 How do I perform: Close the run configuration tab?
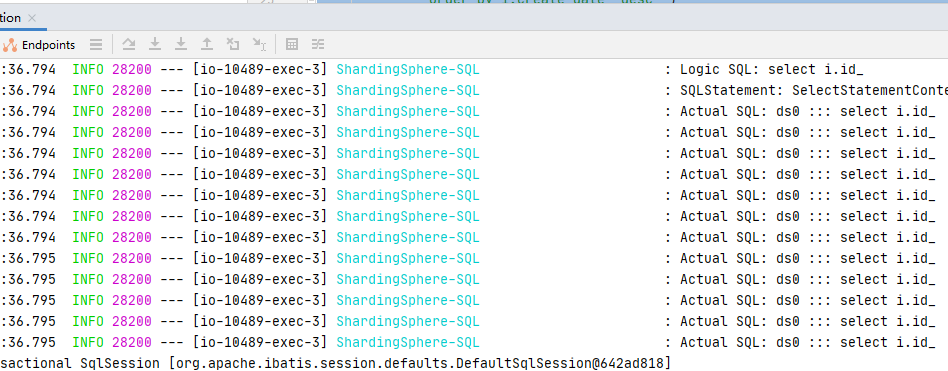tap(32, 18)
